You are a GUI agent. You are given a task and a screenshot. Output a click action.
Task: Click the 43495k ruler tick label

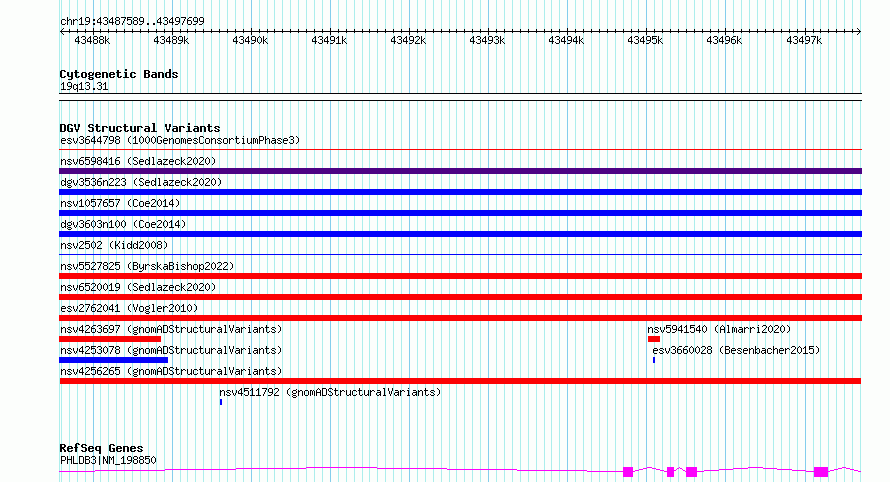coord(645,40)
